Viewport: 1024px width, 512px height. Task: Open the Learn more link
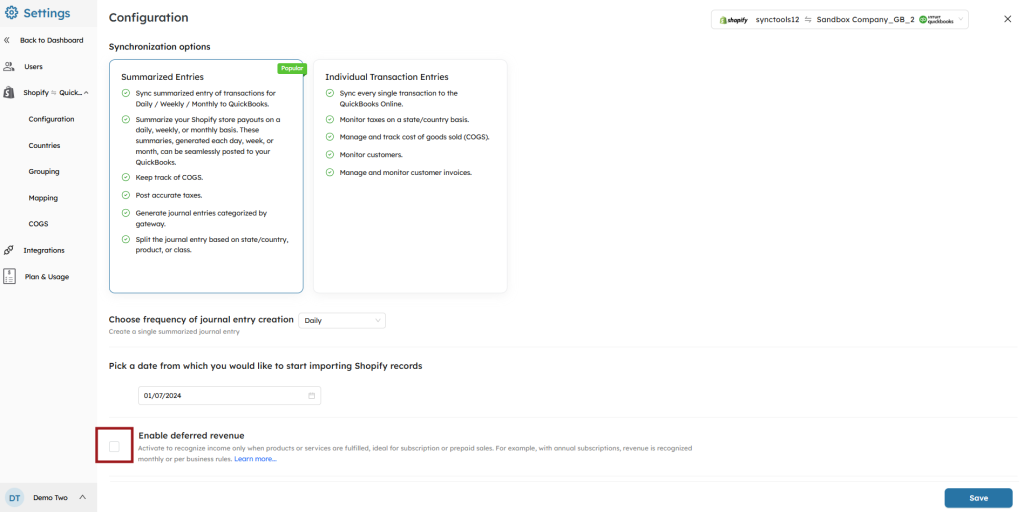pyautogui.click(x=255, y=459)
